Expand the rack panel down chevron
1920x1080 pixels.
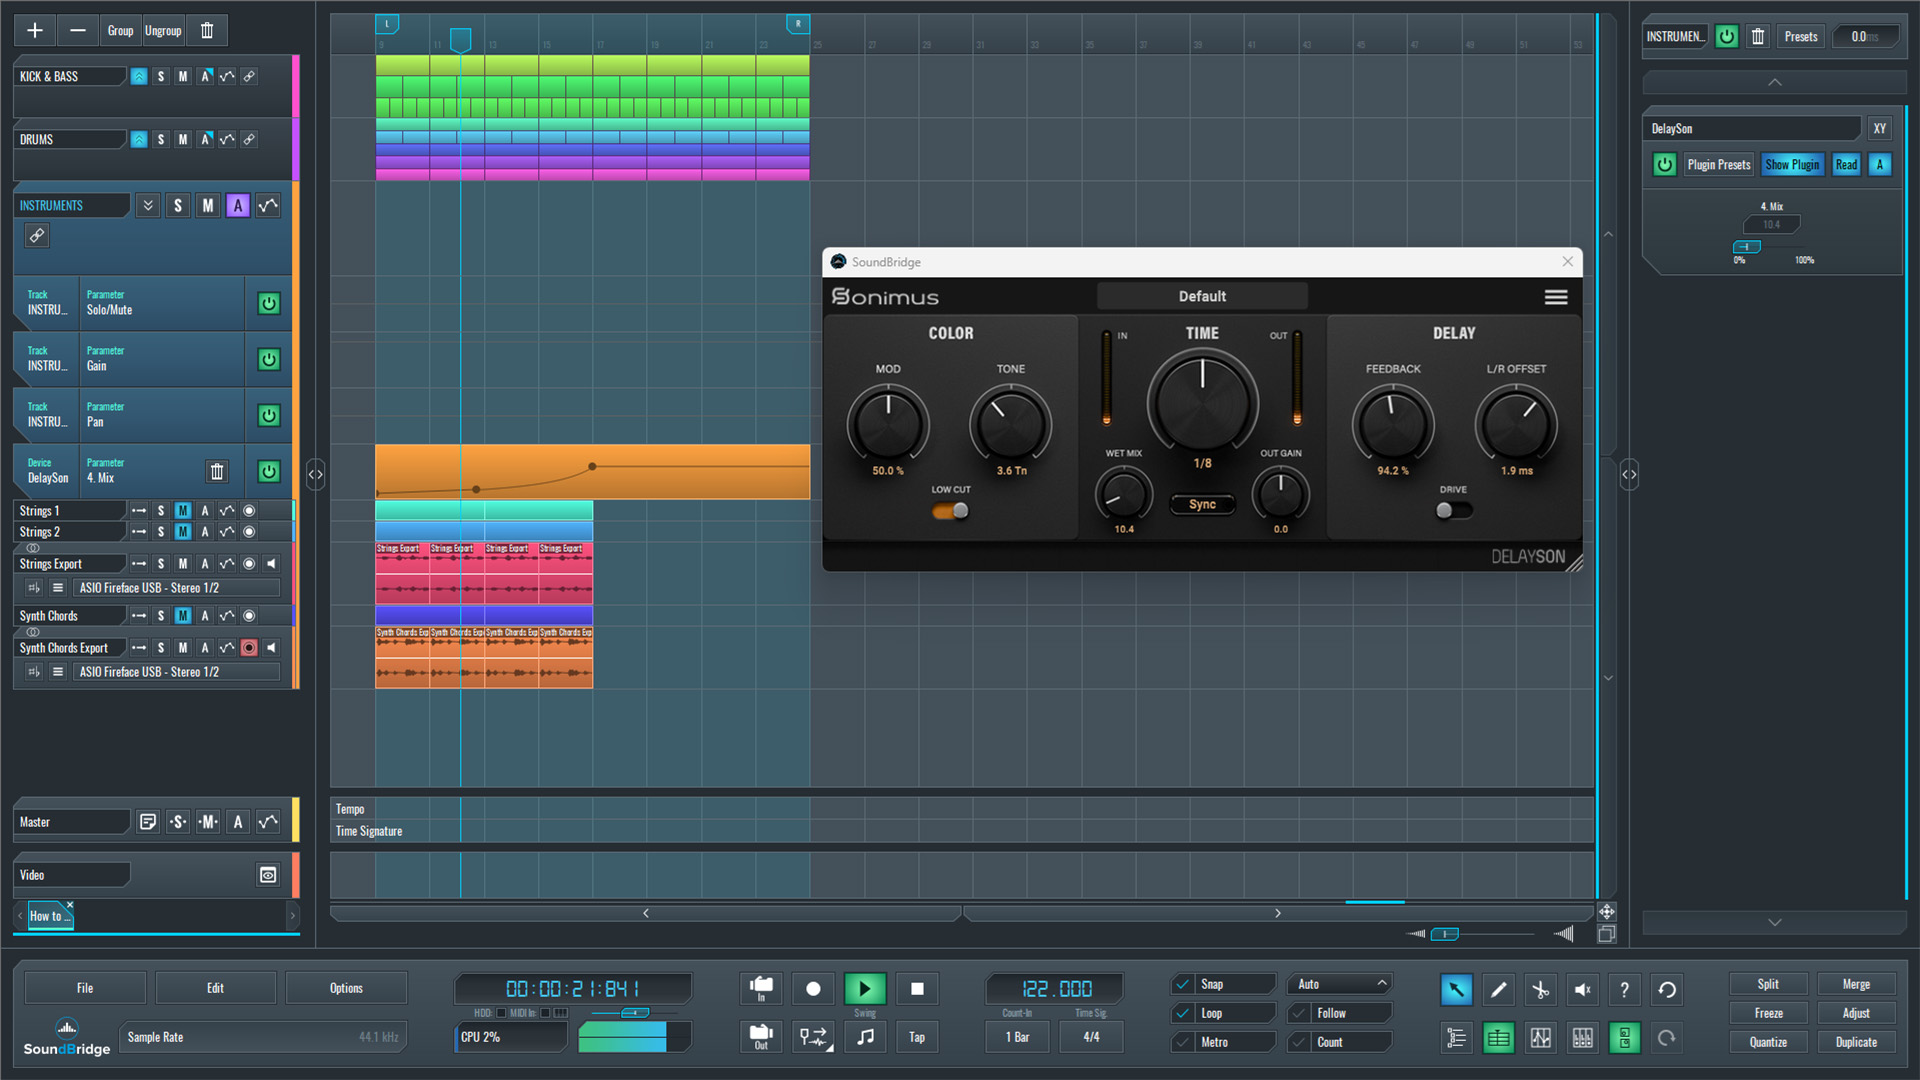(x=1774, y=922)
